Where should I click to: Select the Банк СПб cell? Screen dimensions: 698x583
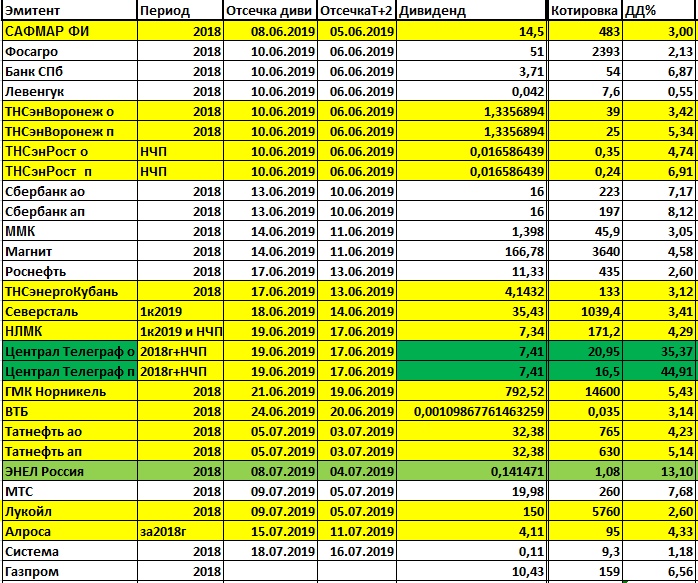point(70,71)
